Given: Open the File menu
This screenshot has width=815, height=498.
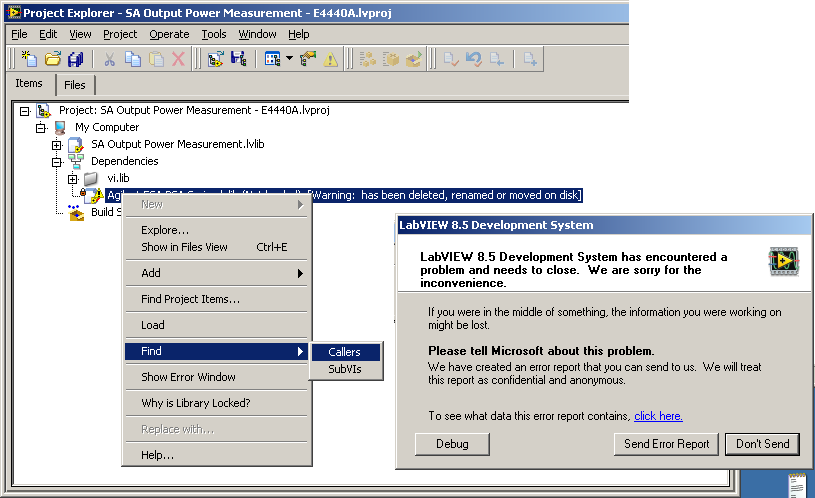Looking at the screenshot, I should [x=19, y=34].
